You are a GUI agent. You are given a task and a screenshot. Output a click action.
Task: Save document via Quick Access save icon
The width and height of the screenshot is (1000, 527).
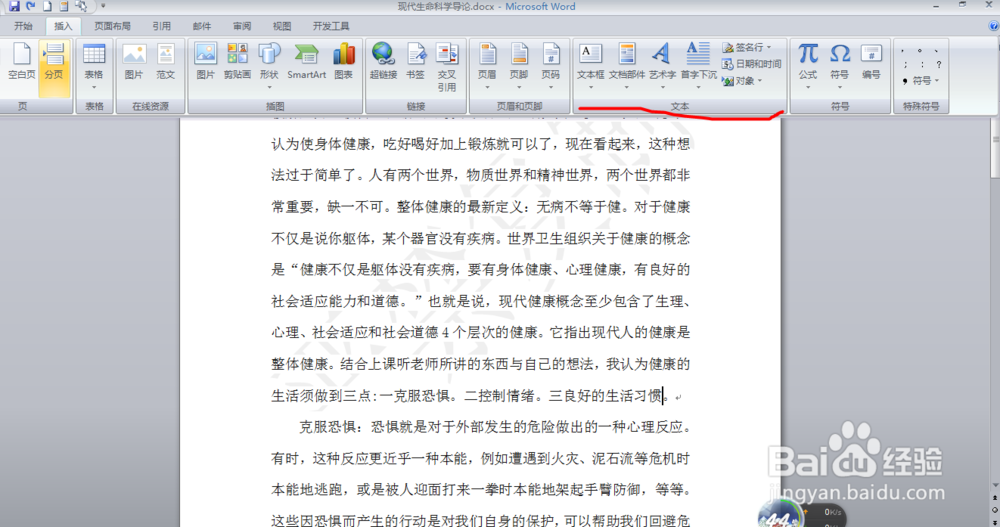[14, 6]
